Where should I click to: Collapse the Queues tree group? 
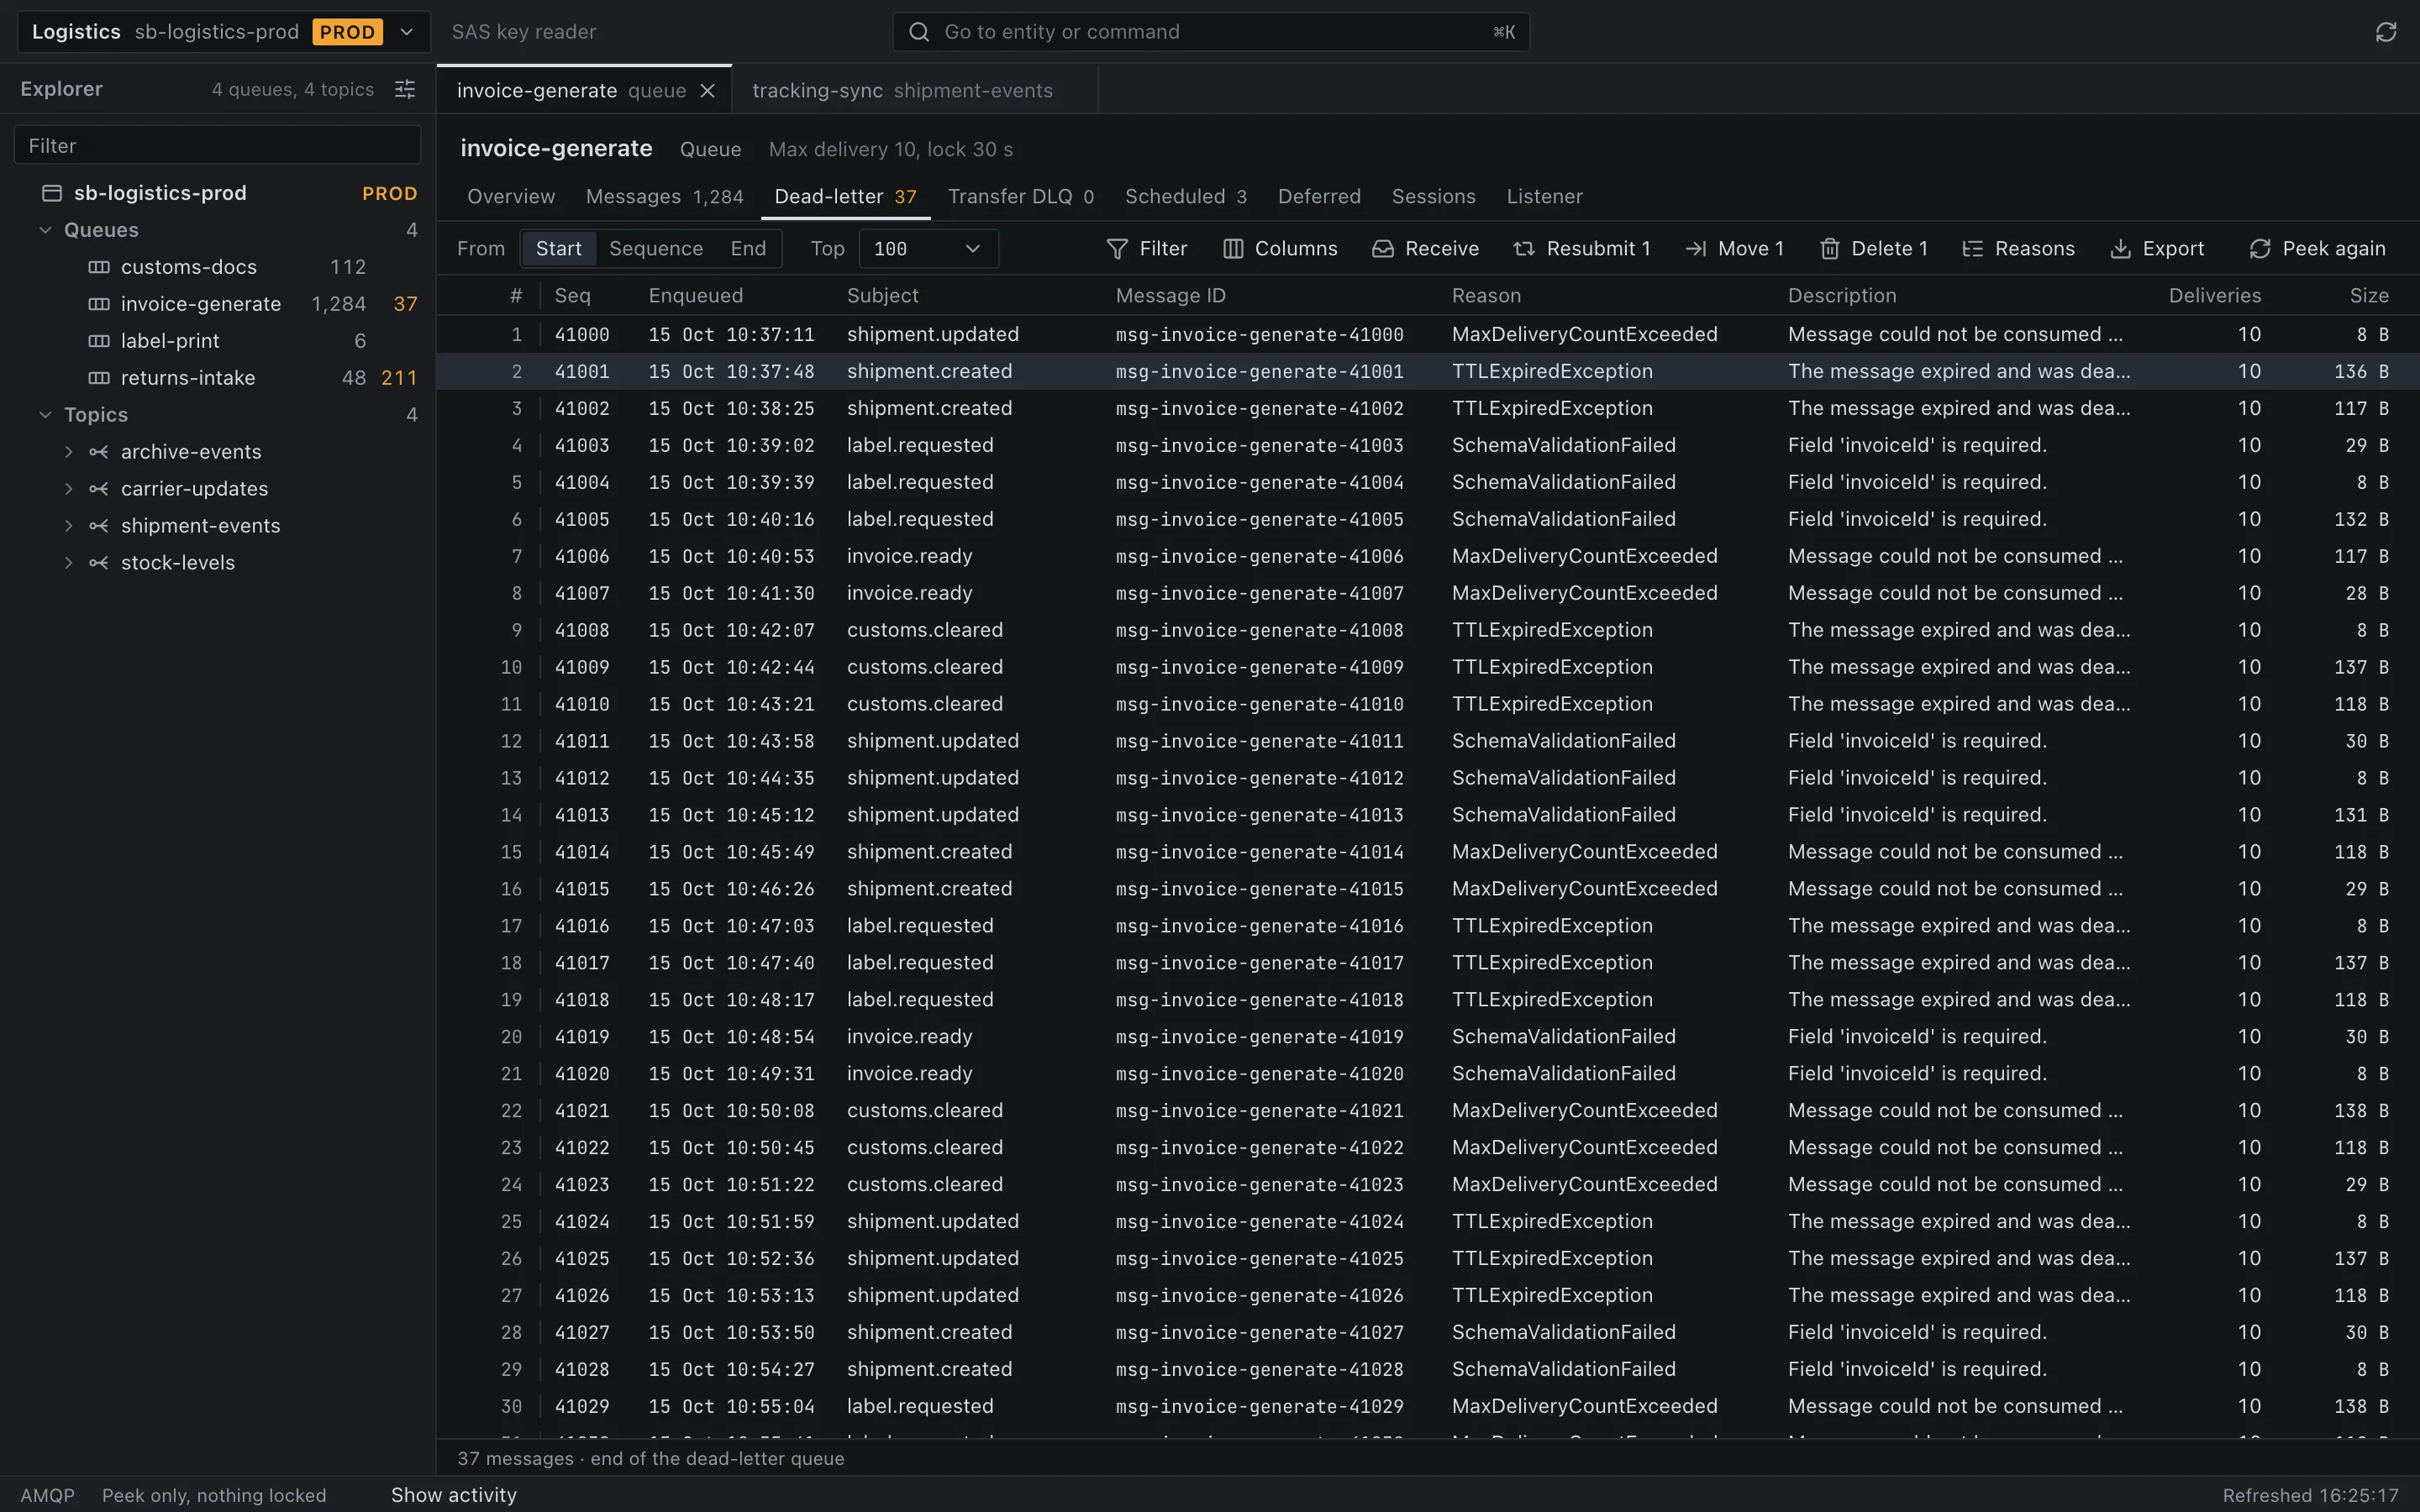click(x=45, y=230)
